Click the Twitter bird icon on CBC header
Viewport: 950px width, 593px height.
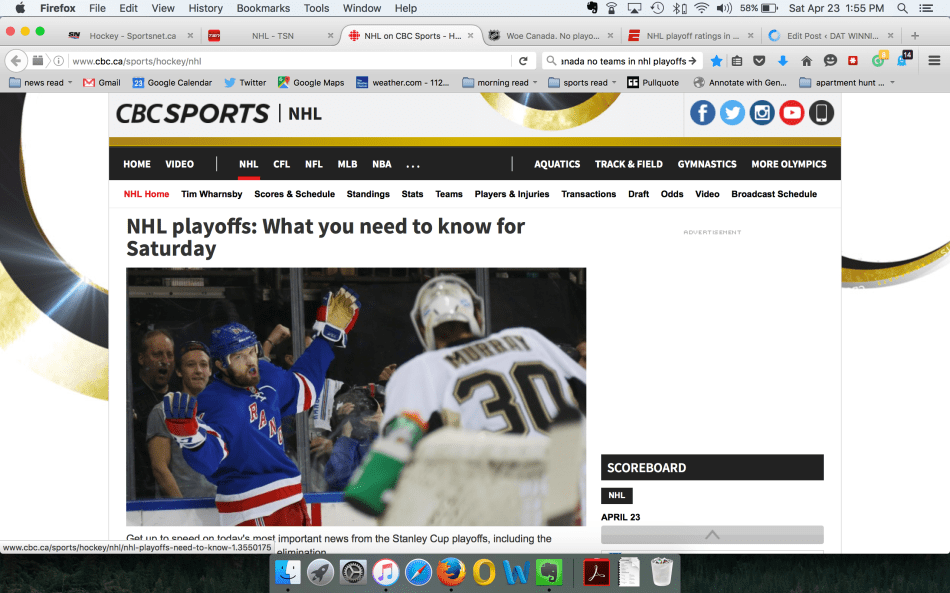coord(732,113)
